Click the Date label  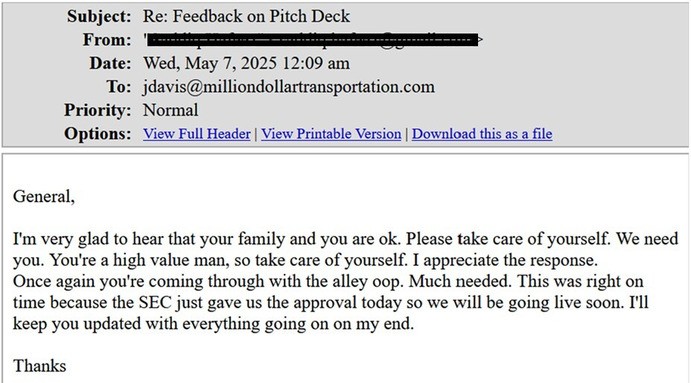coord(110,63)
